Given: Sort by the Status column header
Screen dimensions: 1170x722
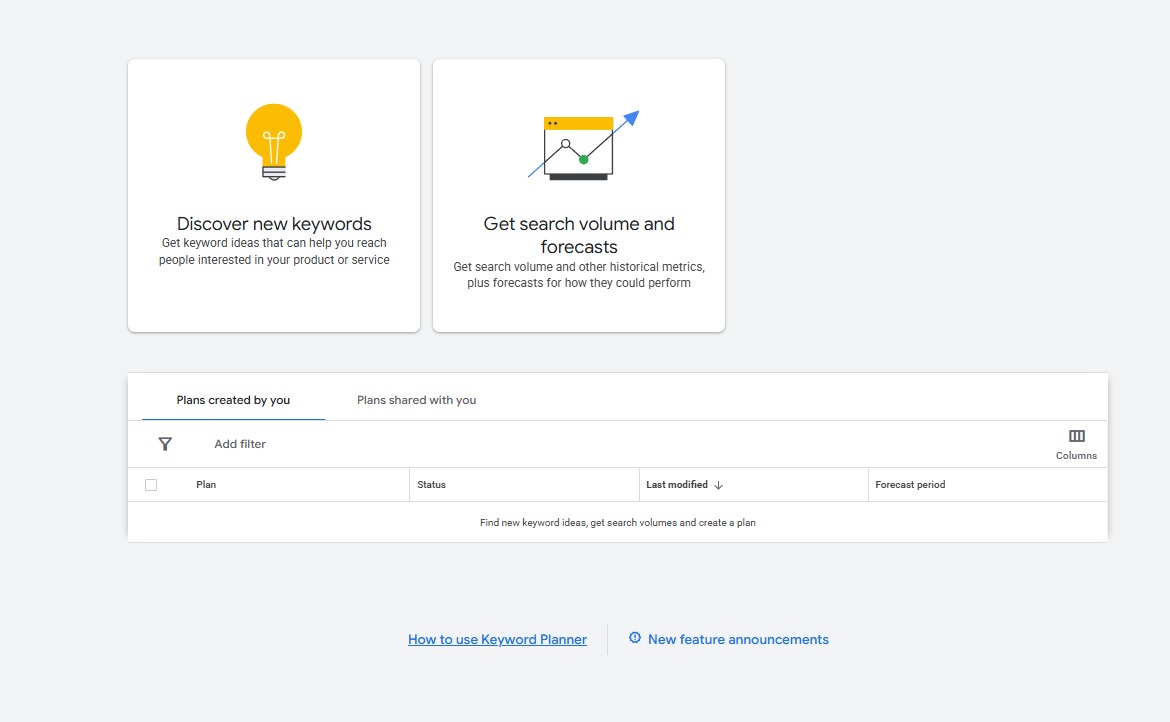Looking at the screenshot, I should point(431,485).
